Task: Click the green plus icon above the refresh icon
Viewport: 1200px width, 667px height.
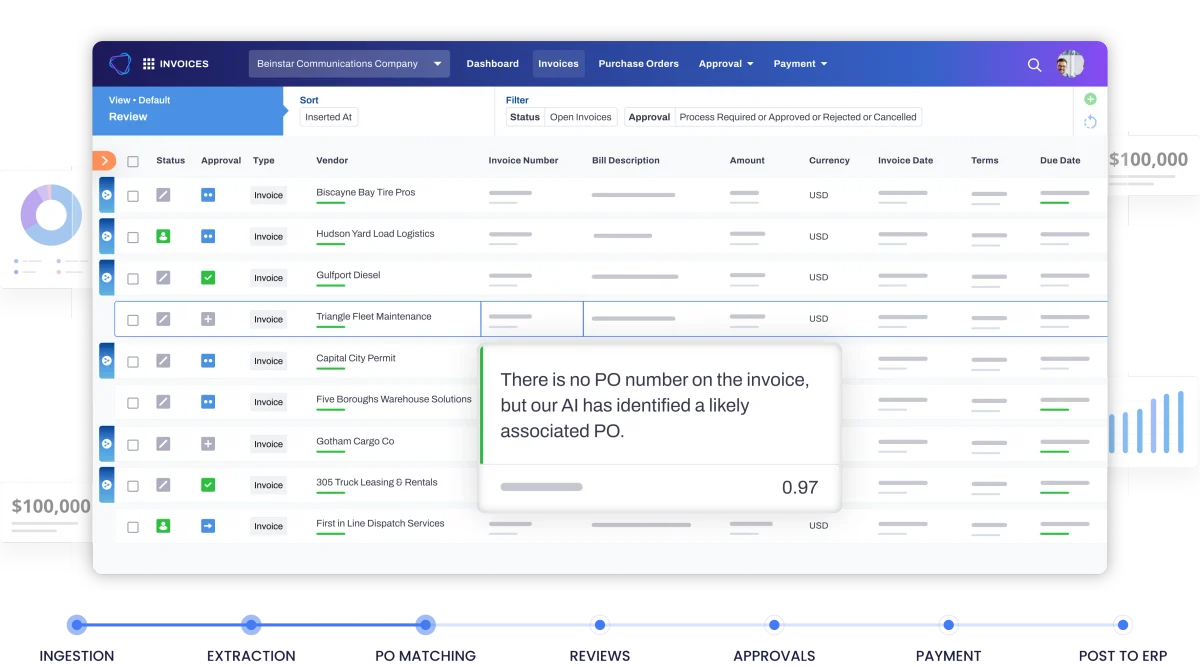Action: click(1090, 99)
